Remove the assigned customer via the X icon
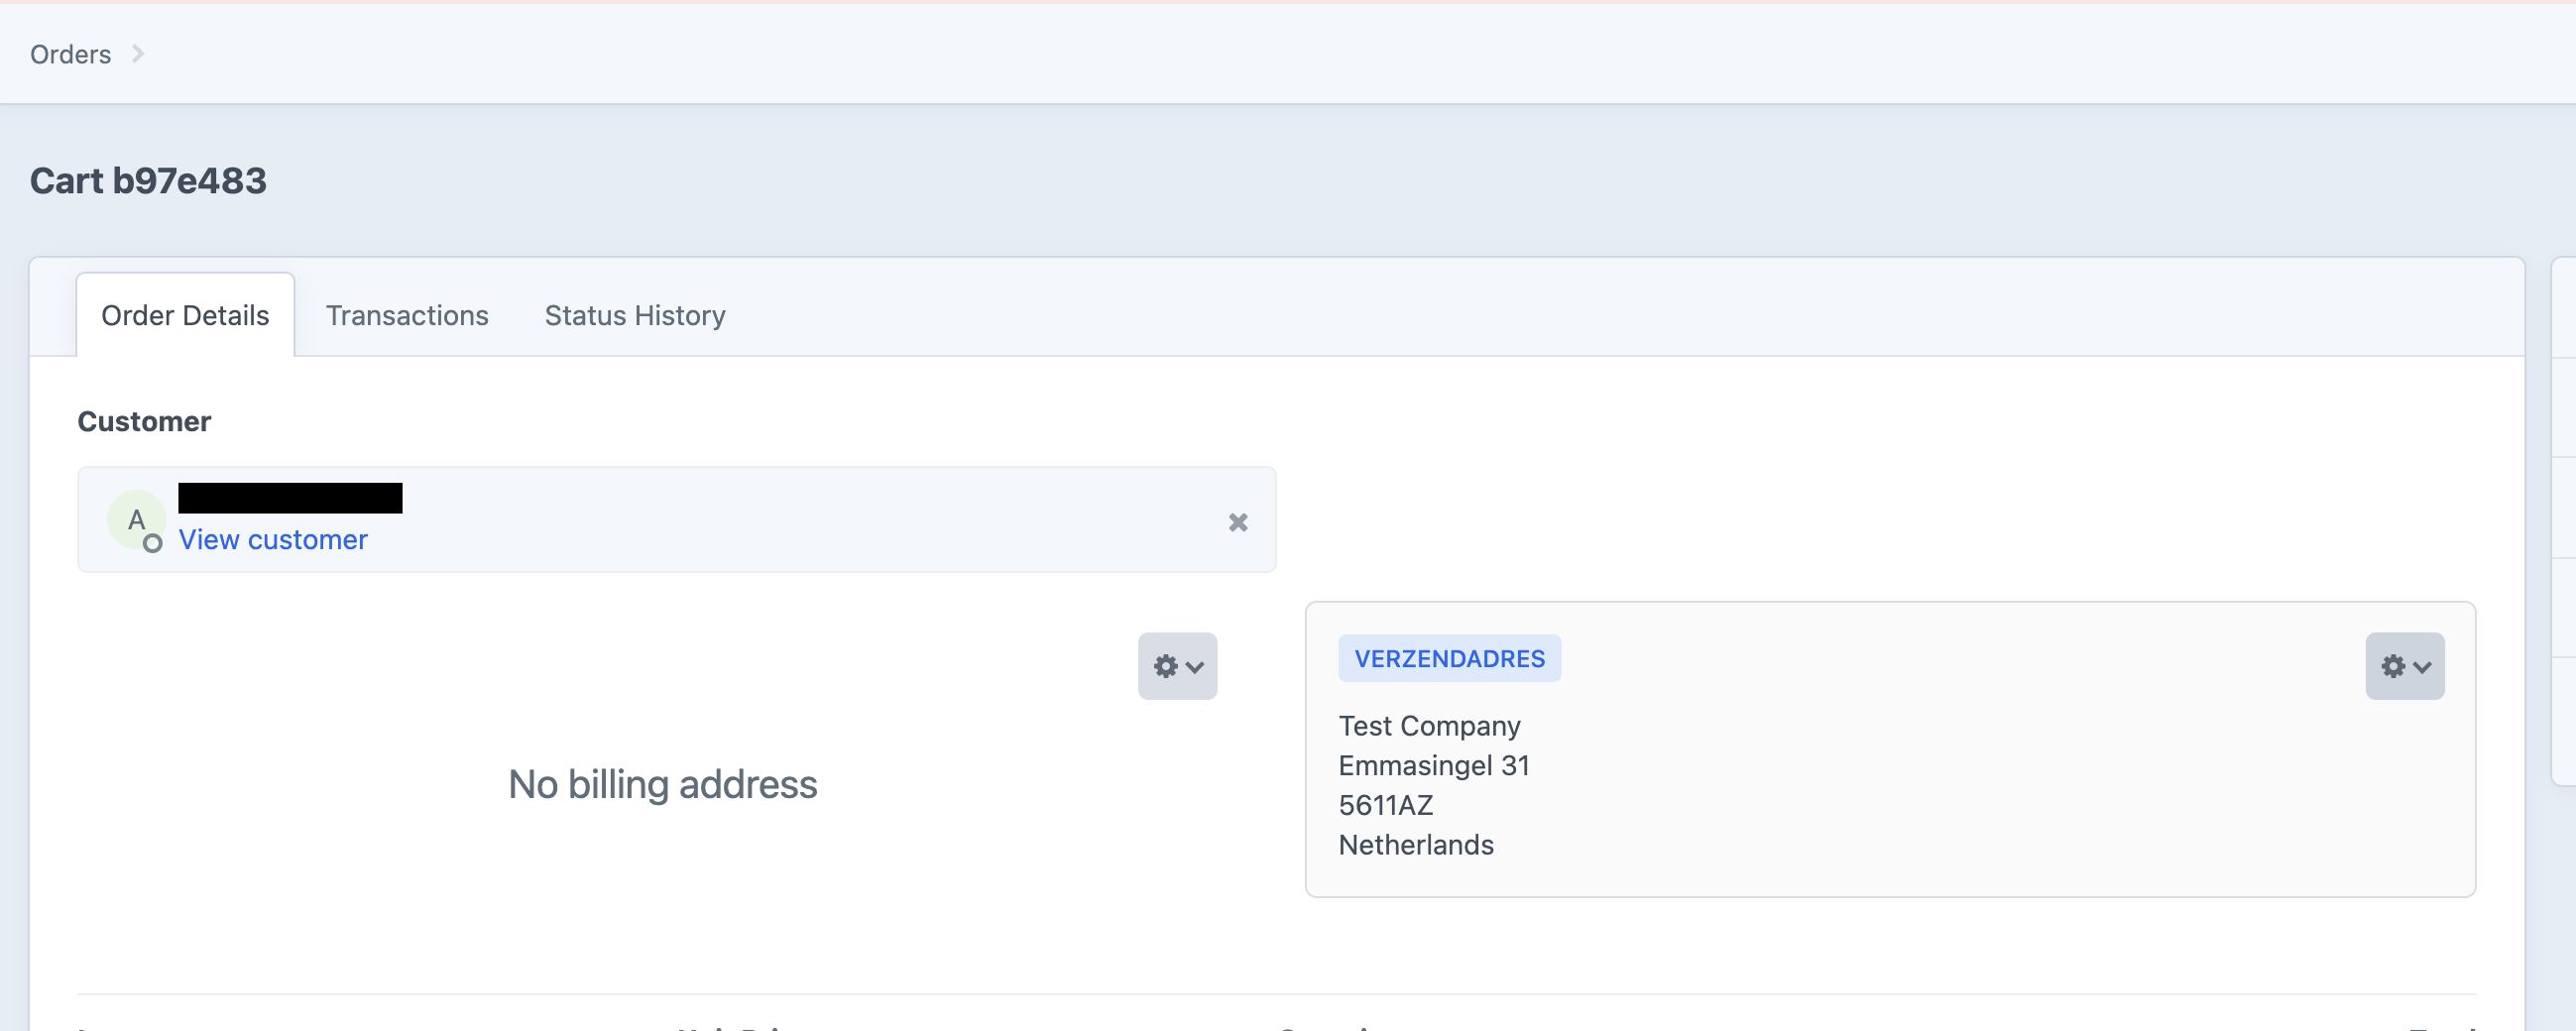The height and width of the screenshot is (1031, 2576). pos(1238,522)
